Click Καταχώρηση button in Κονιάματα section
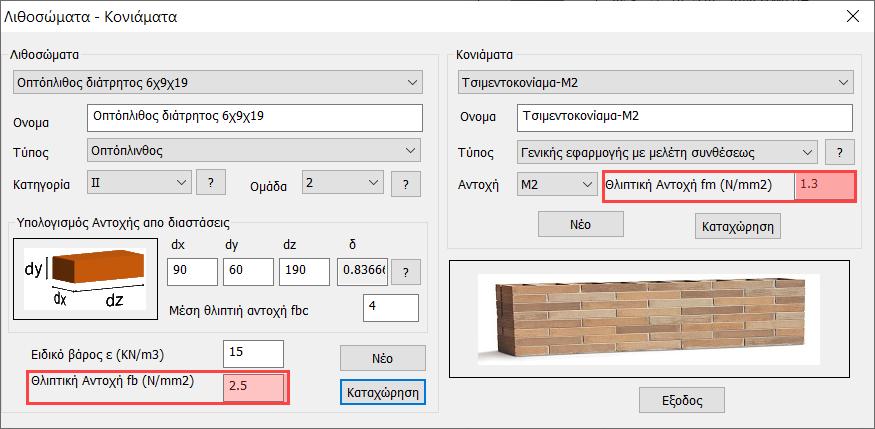The image size is (875, 429). [x=737, y=226]
